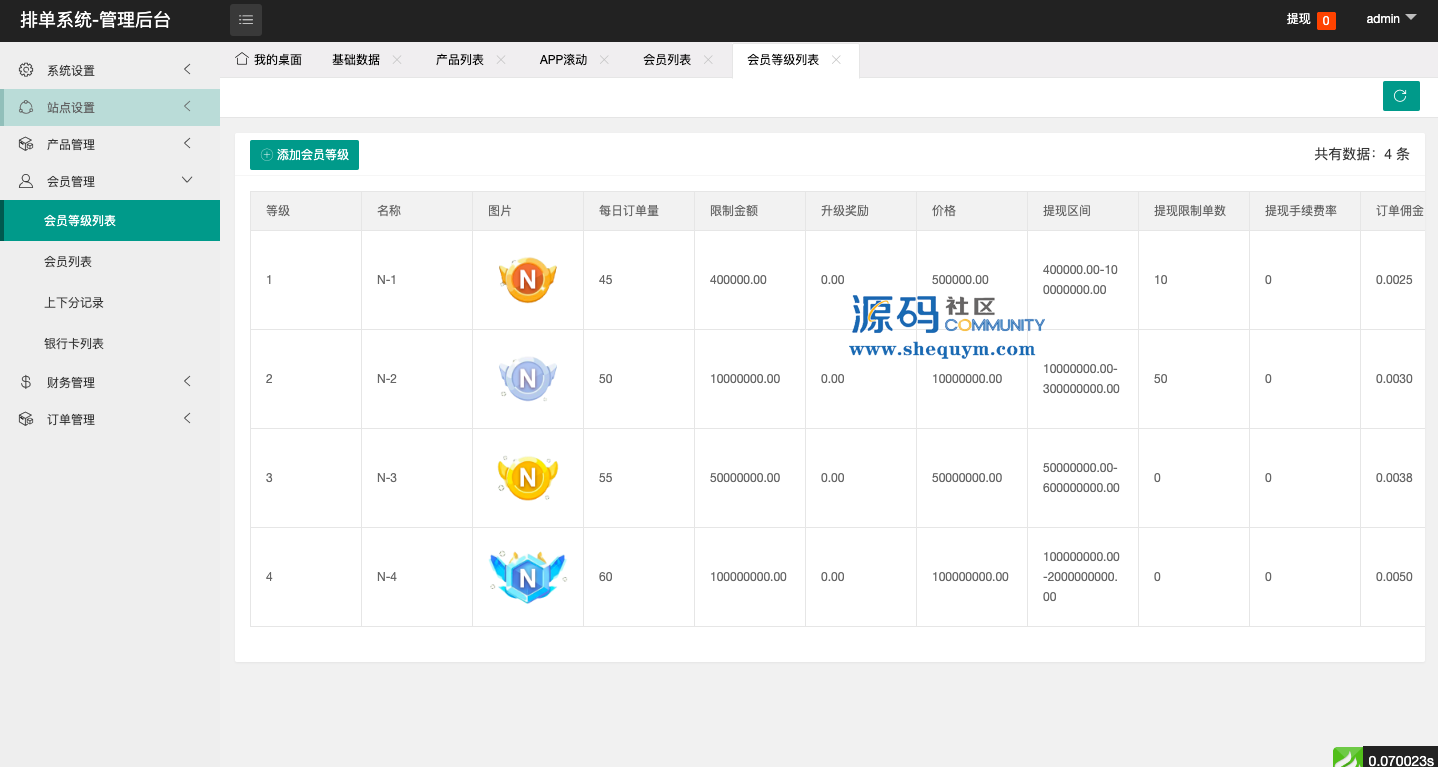The height and width of the screenshot is (767, 1438).
Task: Click the 提现 link in the header
Action: click(x=1298, y=19)
